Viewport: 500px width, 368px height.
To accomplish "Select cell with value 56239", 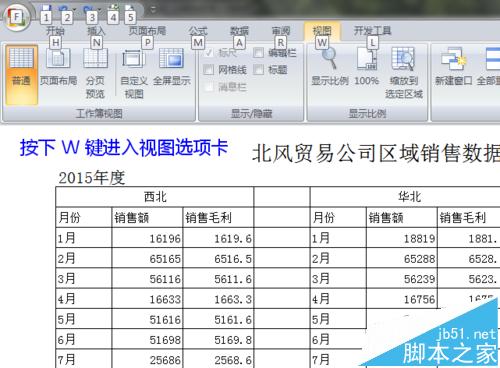I will 402,279.
